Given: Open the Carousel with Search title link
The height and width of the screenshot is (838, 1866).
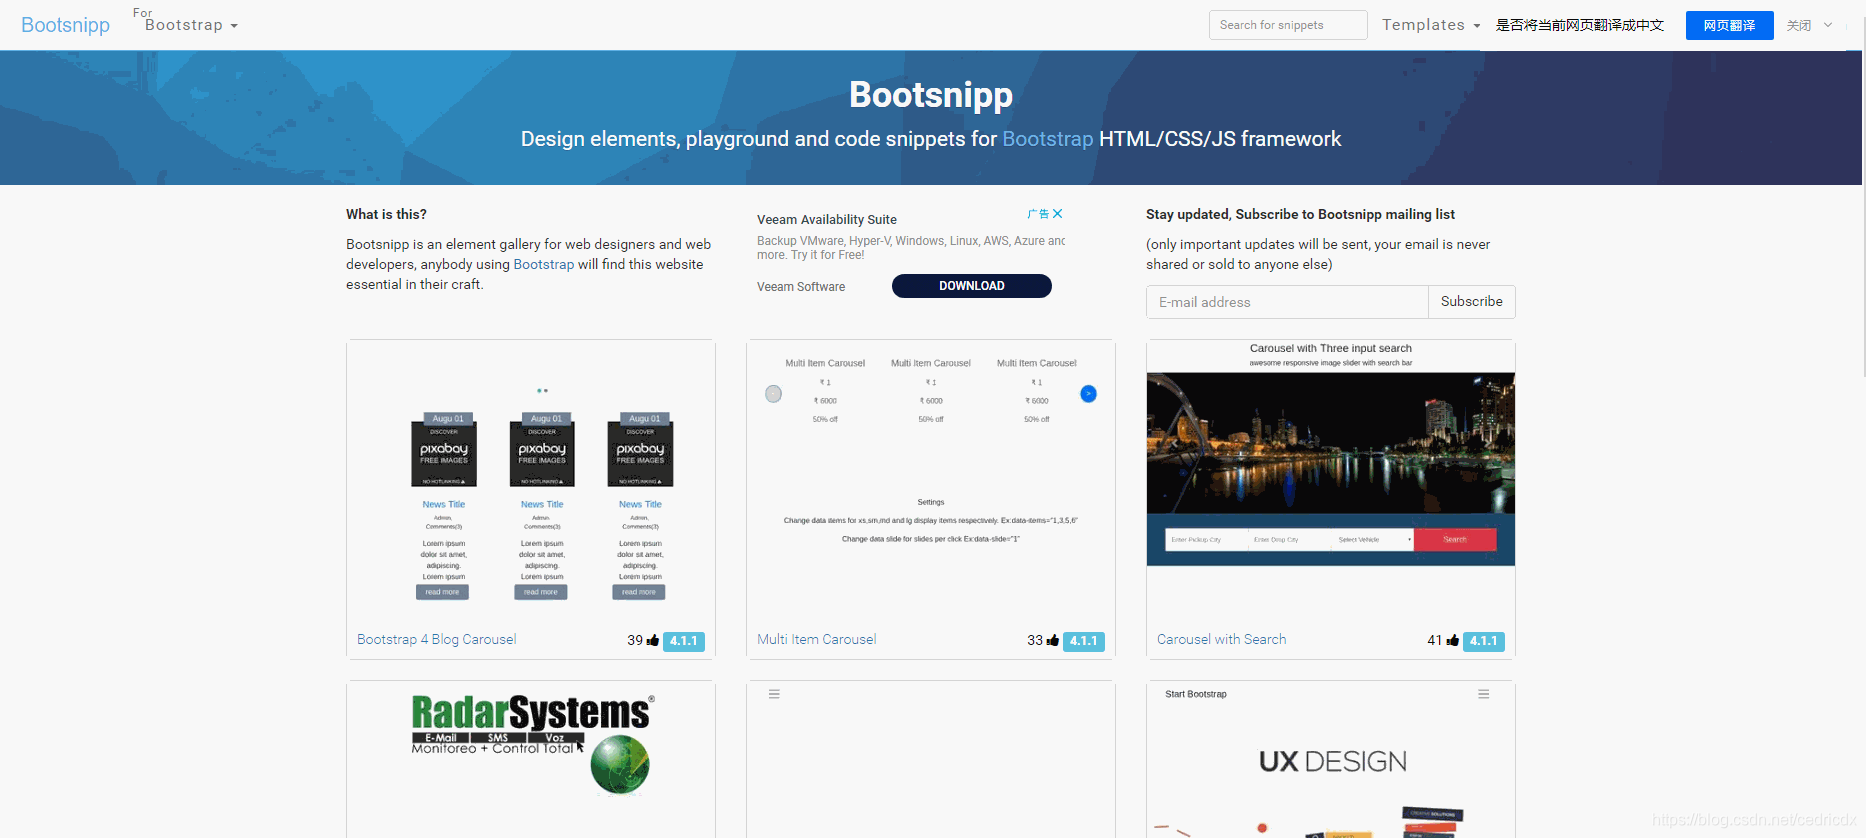Looking at the screenshot, I should click(x=1222, y=640).
